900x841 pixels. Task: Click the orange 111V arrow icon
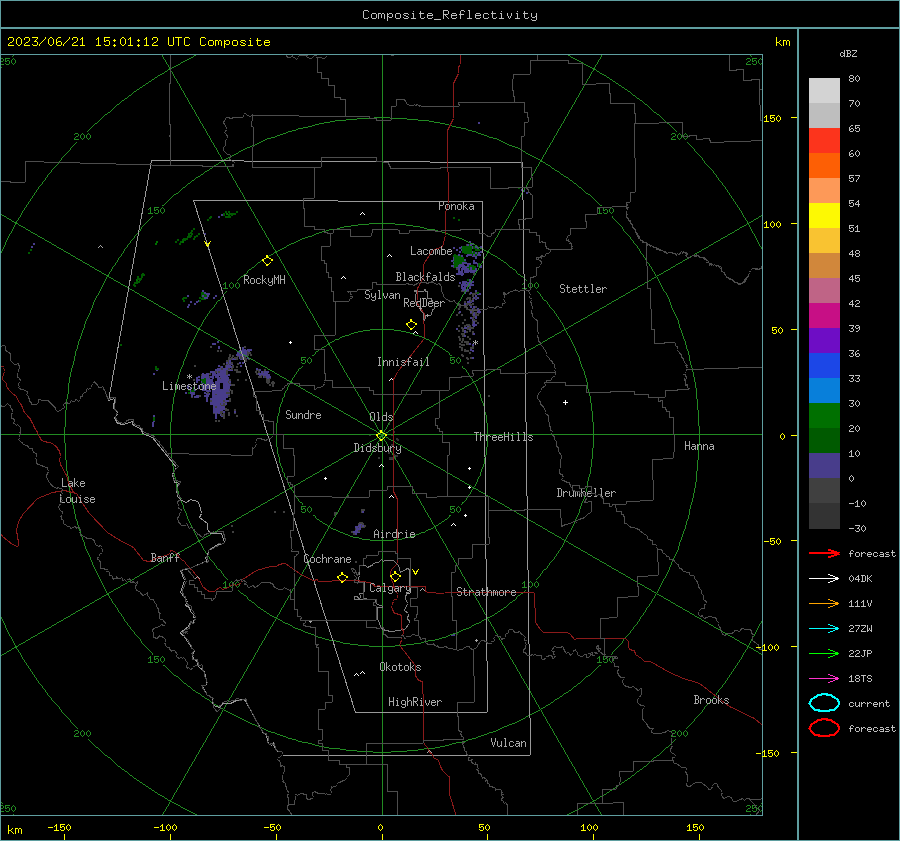[824, 603]
